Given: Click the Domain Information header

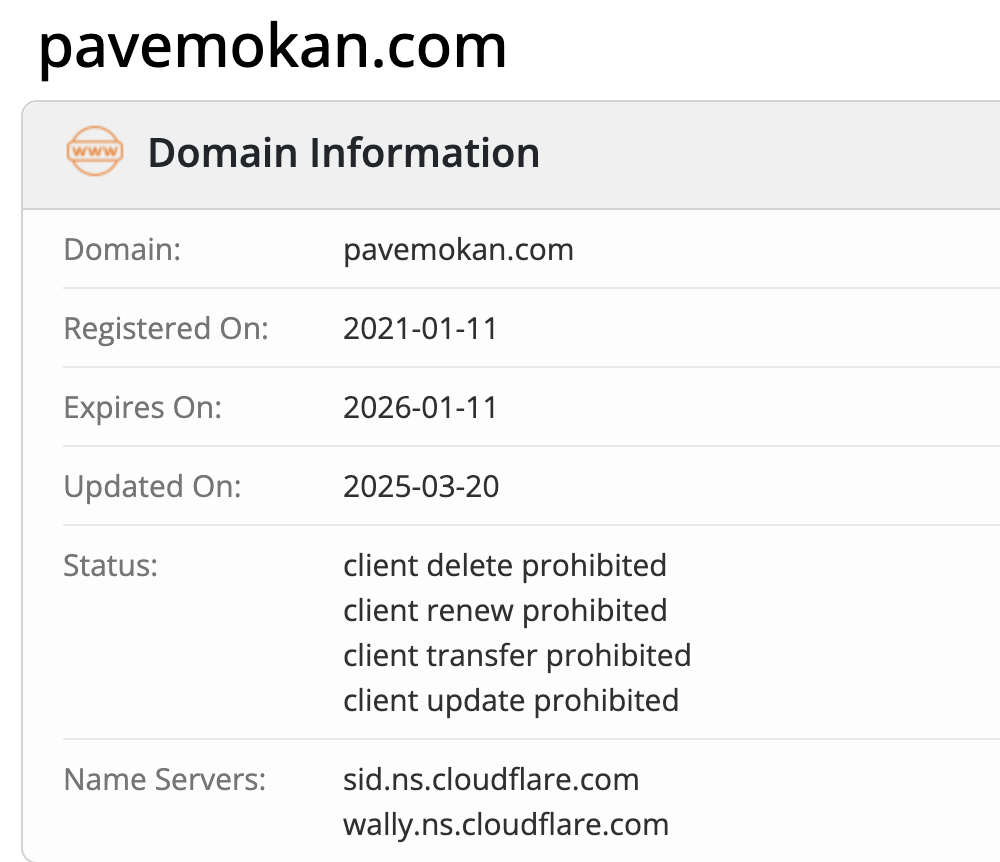Looking at the screenshot, I should pos(344,153).
